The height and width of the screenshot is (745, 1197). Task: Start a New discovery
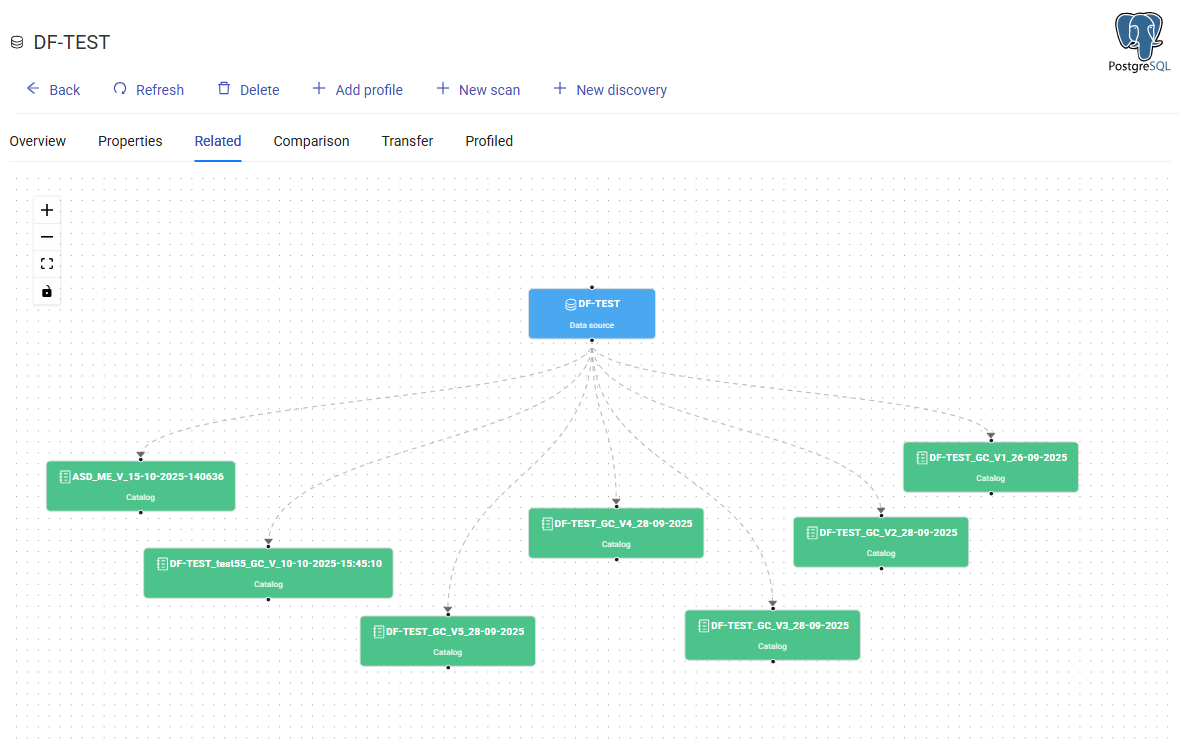(x=610, y=90)
